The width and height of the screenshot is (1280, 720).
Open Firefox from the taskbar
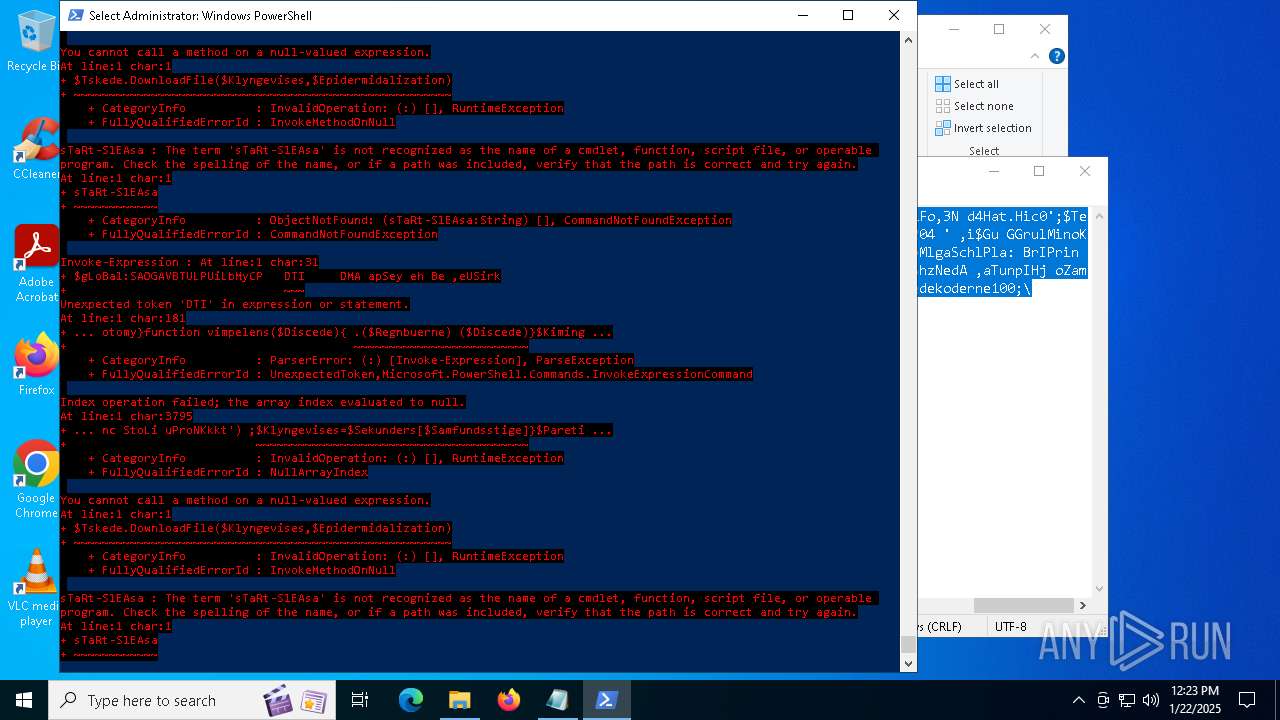(x=509, y=700)
